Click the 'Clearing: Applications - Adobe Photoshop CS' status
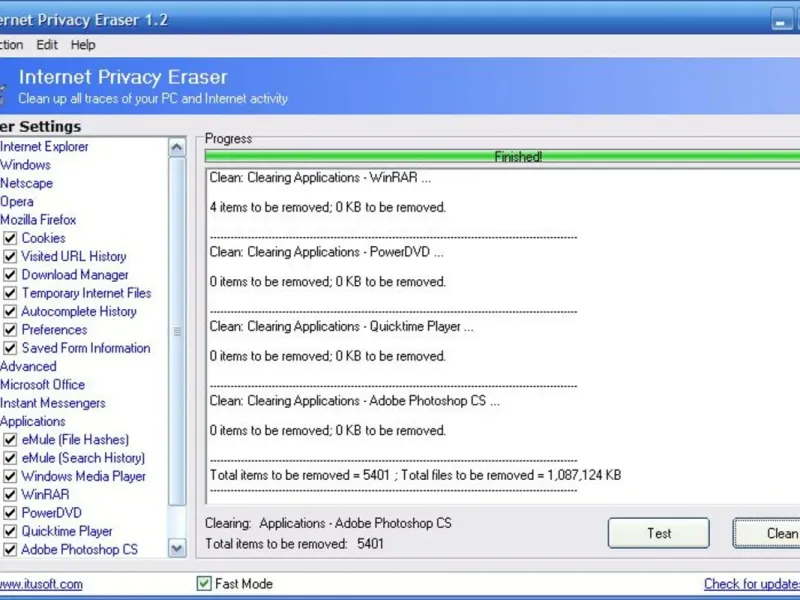Viewport: 800px width, 600px height. tap(329, 523)
